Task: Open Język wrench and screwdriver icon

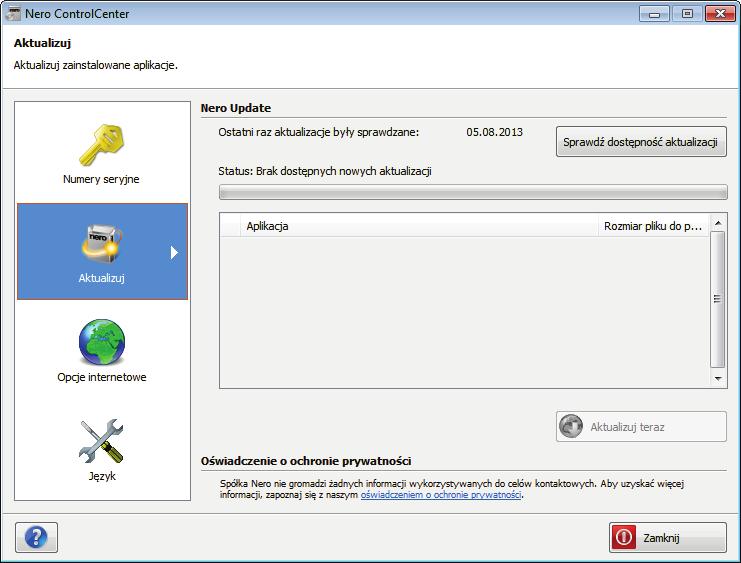Action: [x=101, y=441]
